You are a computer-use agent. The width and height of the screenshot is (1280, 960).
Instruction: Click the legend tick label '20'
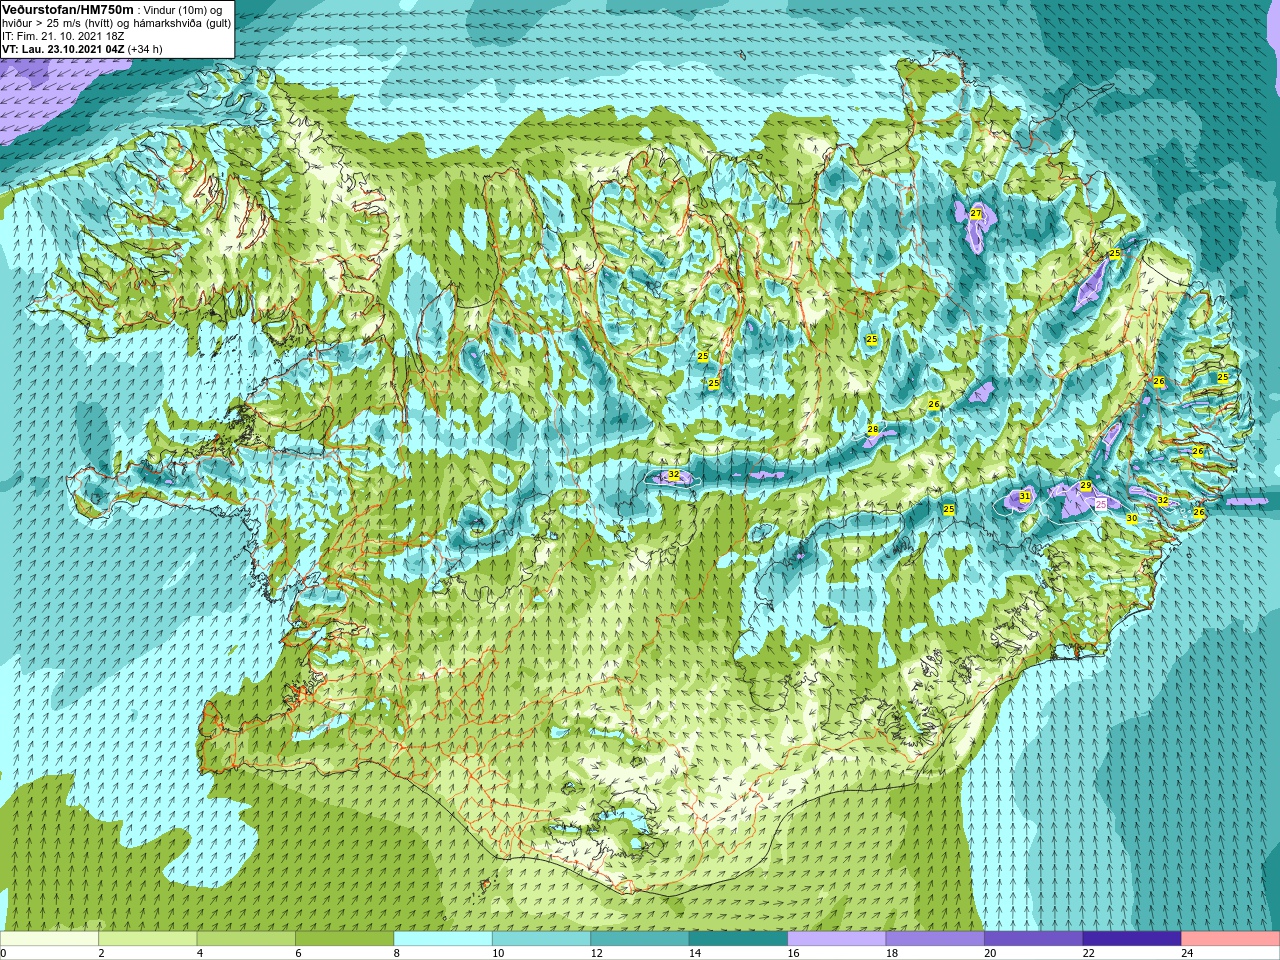point(990,953)
